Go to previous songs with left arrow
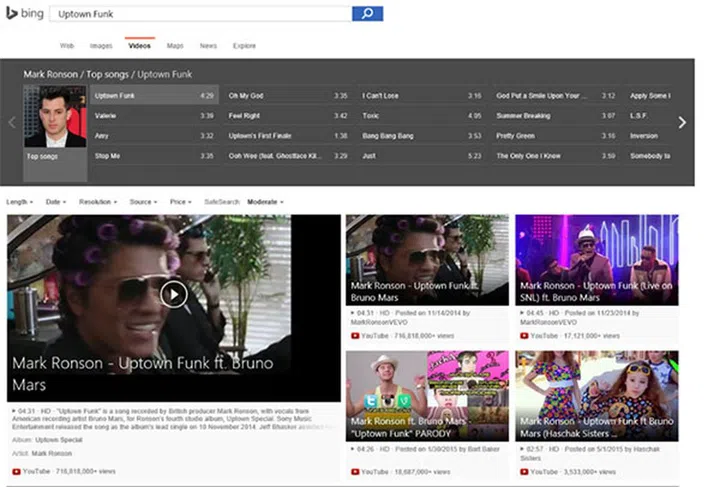This screenshot has width=720, height=487. pos(12,122)
